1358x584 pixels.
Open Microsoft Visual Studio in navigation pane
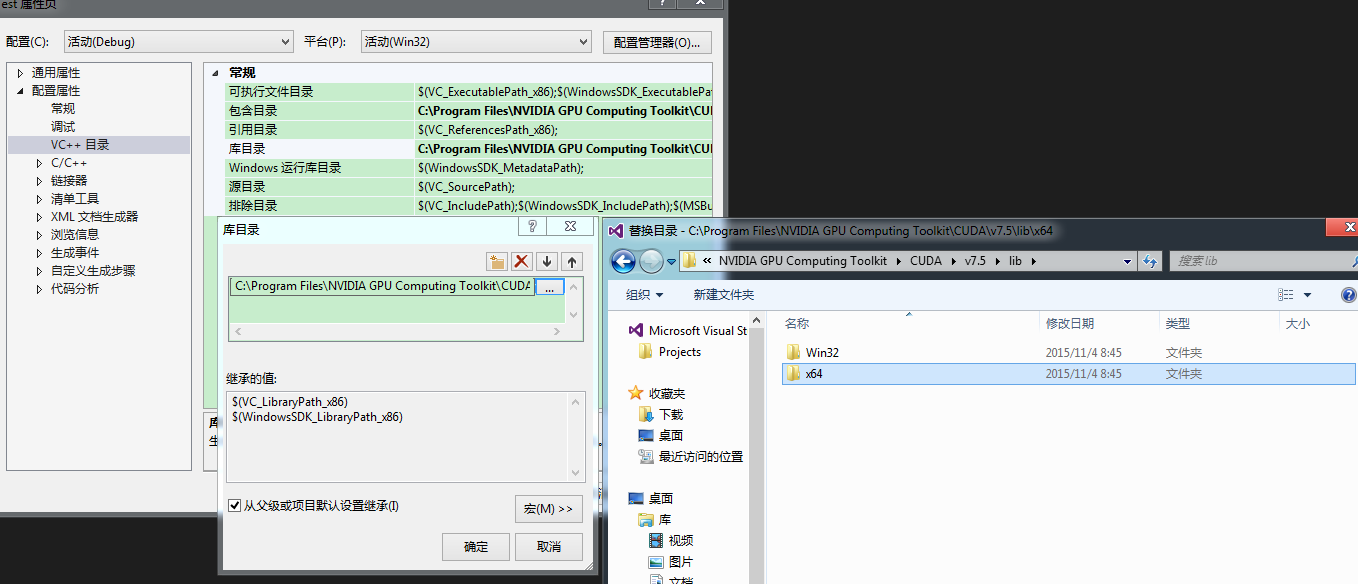point(687,330)
